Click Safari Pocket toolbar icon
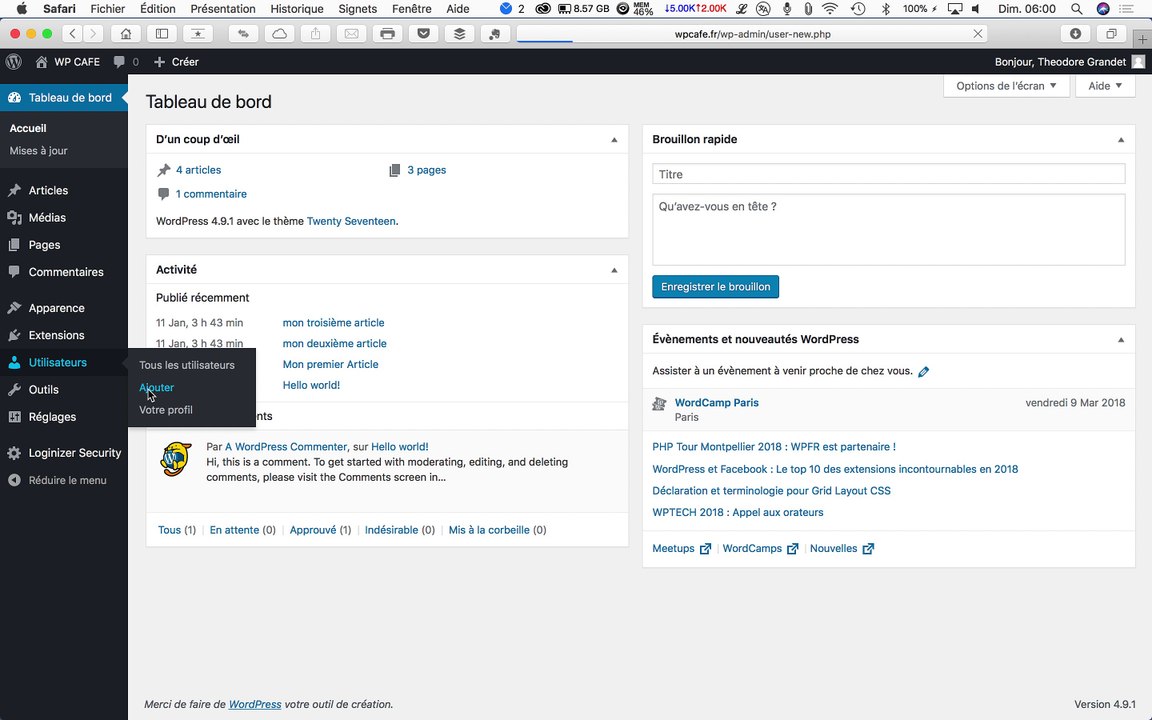Image resolution: width=1152 pixels, height=720 pixels. (x=423, y=34)
